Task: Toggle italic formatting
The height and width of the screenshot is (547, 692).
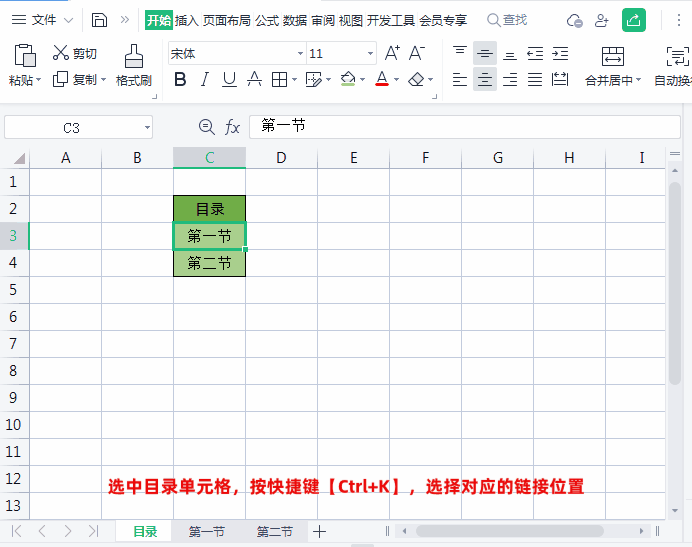Action: [x=204, y=79]
